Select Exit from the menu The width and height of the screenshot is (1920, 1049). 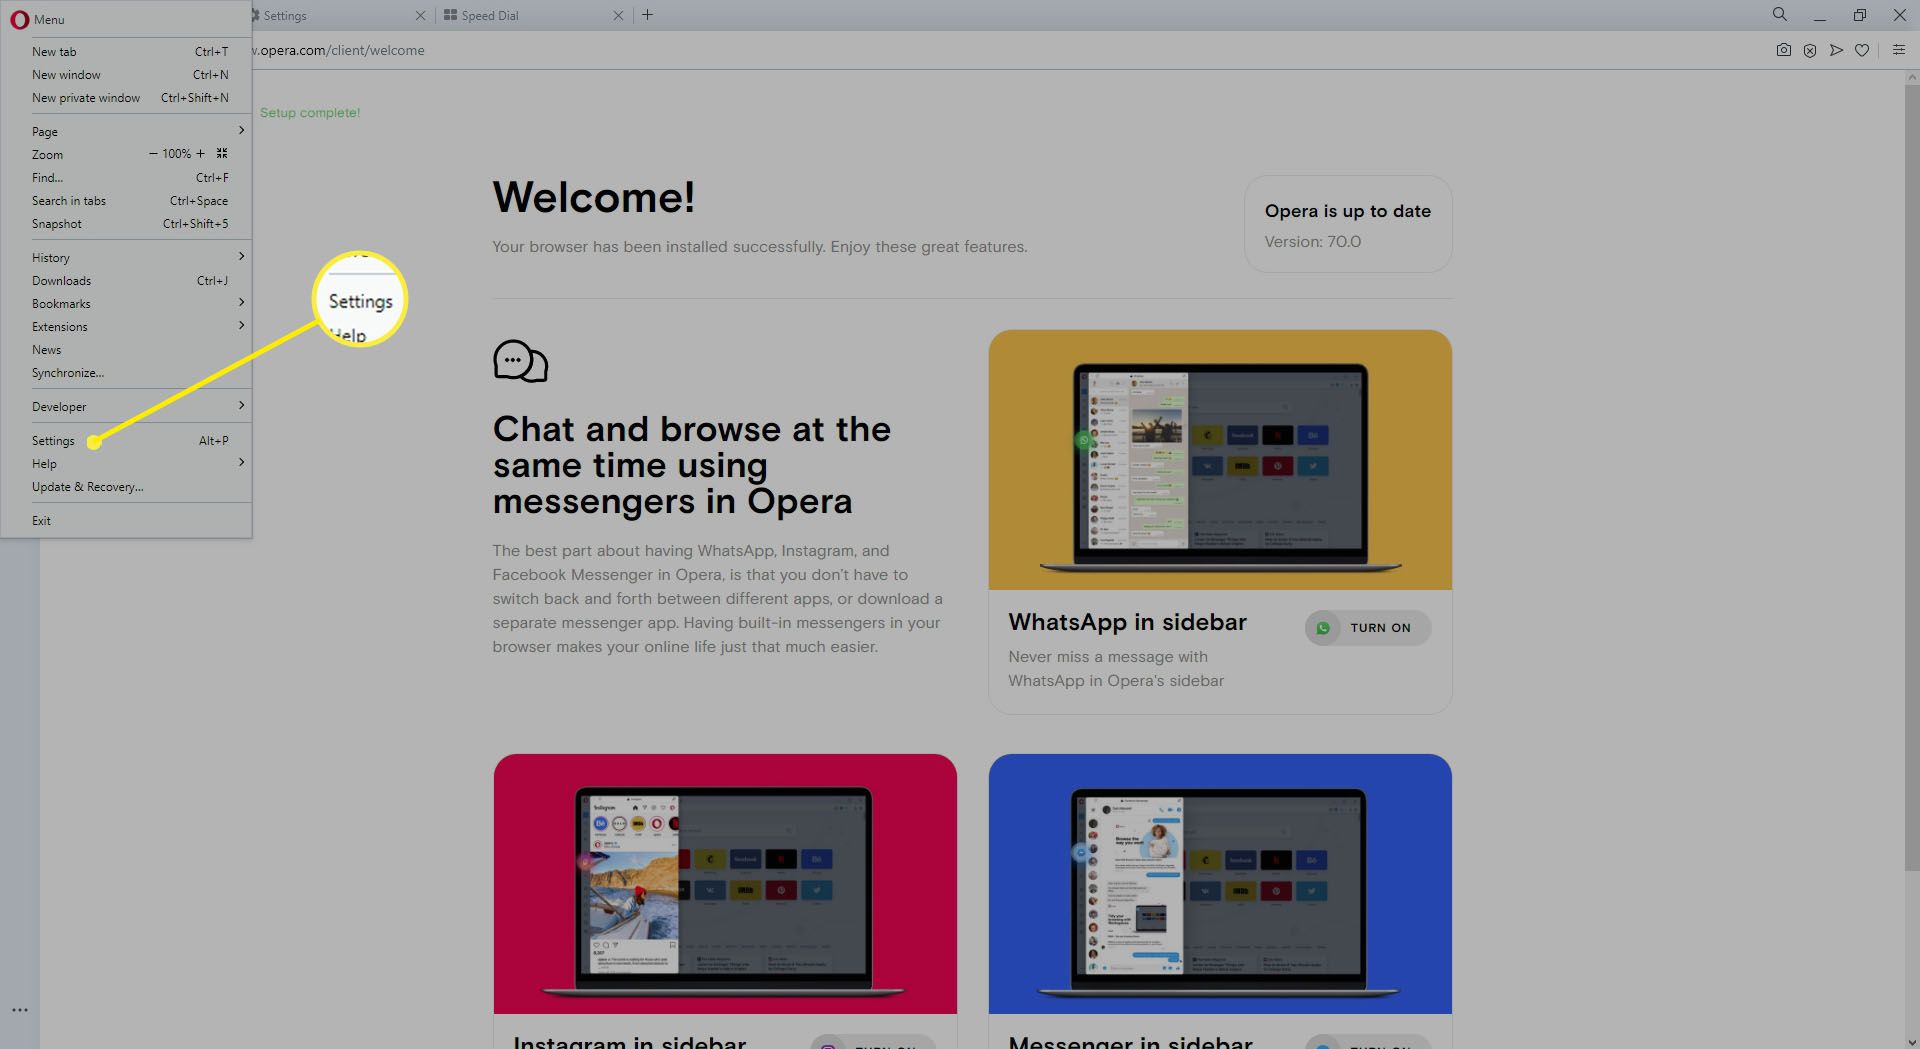126,521
